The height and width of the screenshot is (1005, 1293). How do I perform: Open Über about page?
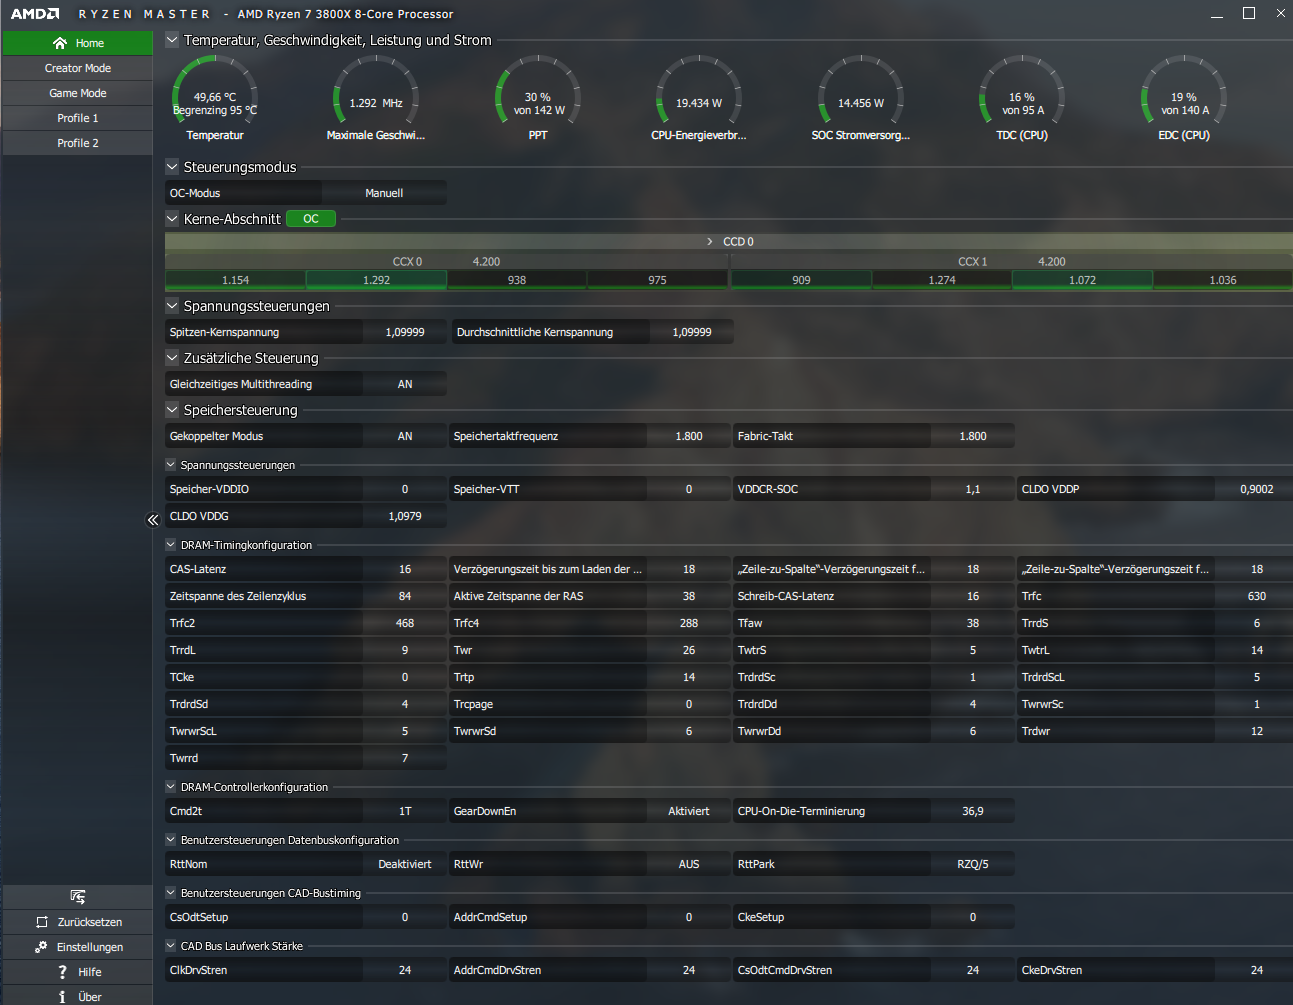[77, 997]
